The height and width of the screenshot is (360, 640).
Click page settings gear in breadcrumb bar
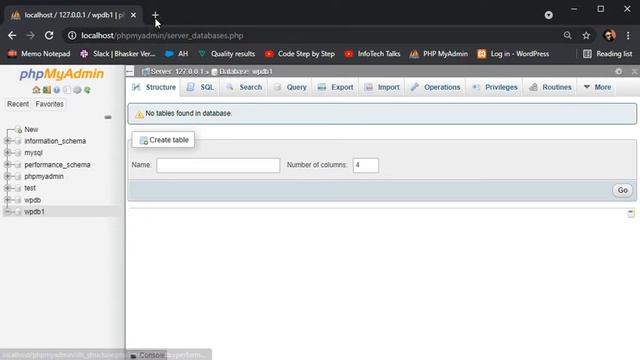(x=619, y=71)
